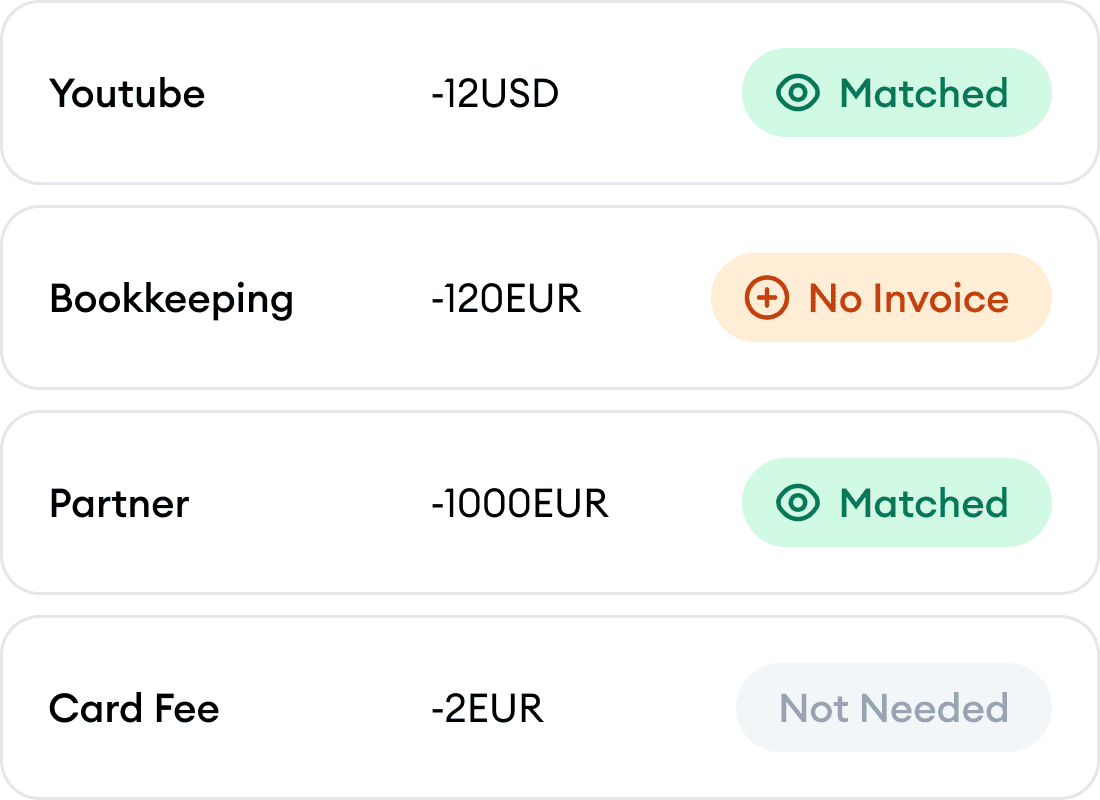Click the Matched badge on the Youtube row

(x=896, y=93)
